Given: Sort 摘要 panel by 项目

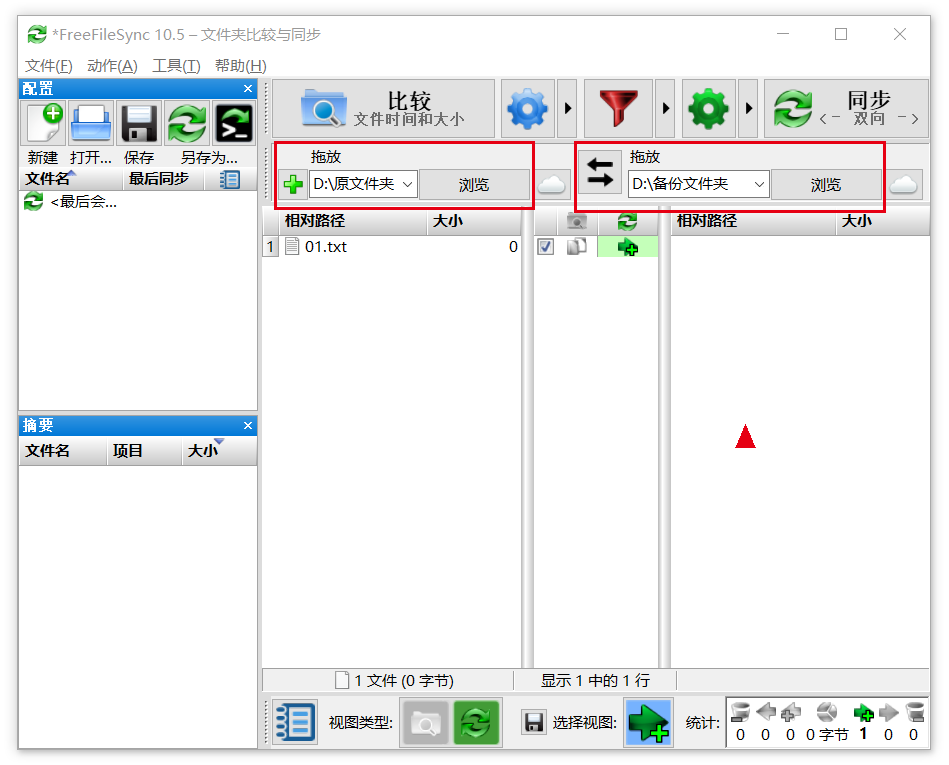Looking at the screenshot, I should 145,451.
